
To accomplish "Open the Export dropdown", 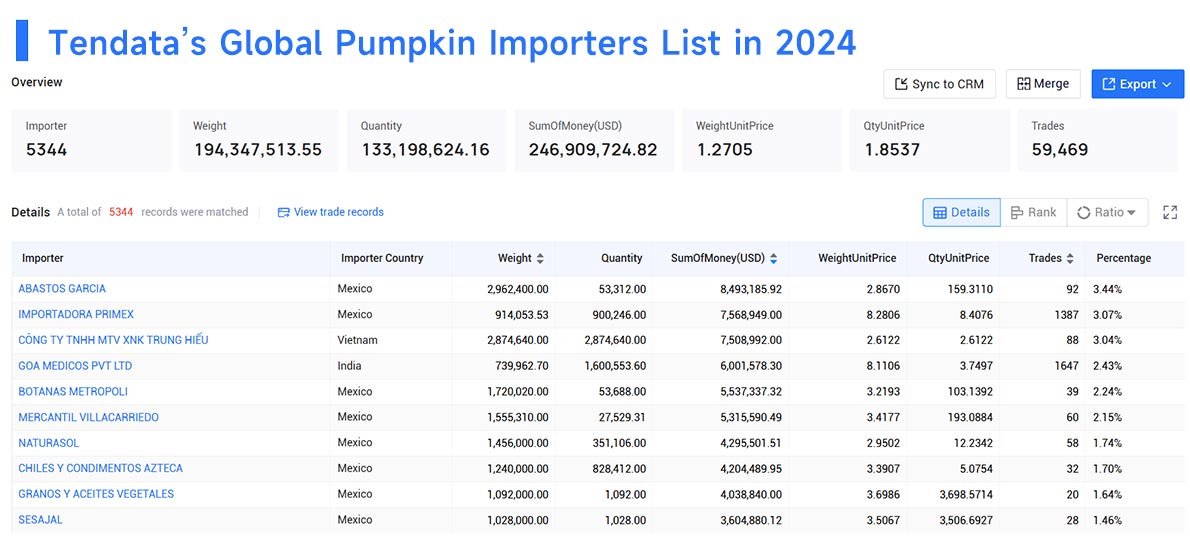I will [x=1137, y=84].
